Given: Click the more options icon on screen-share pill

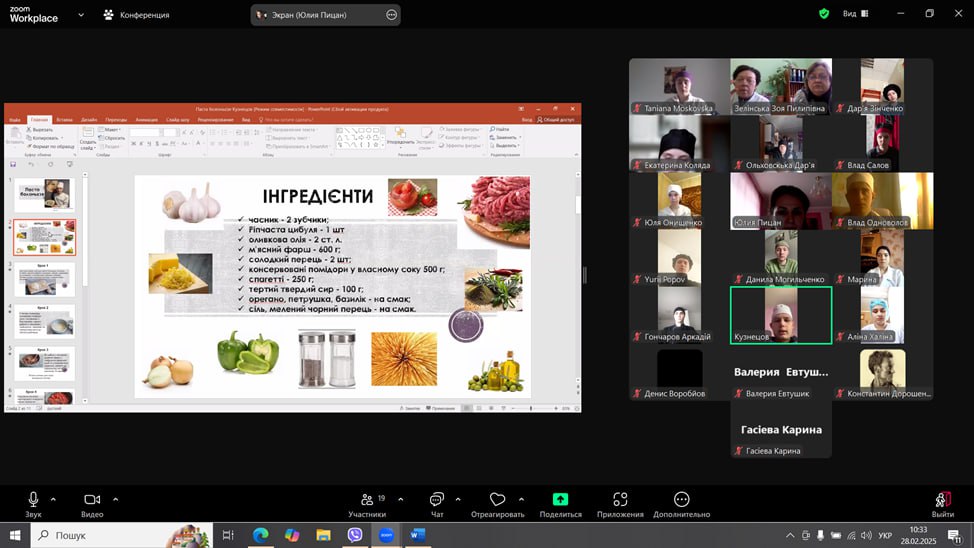Looking at the screenshot, I should pyautogui.click(x=391, y=15).
